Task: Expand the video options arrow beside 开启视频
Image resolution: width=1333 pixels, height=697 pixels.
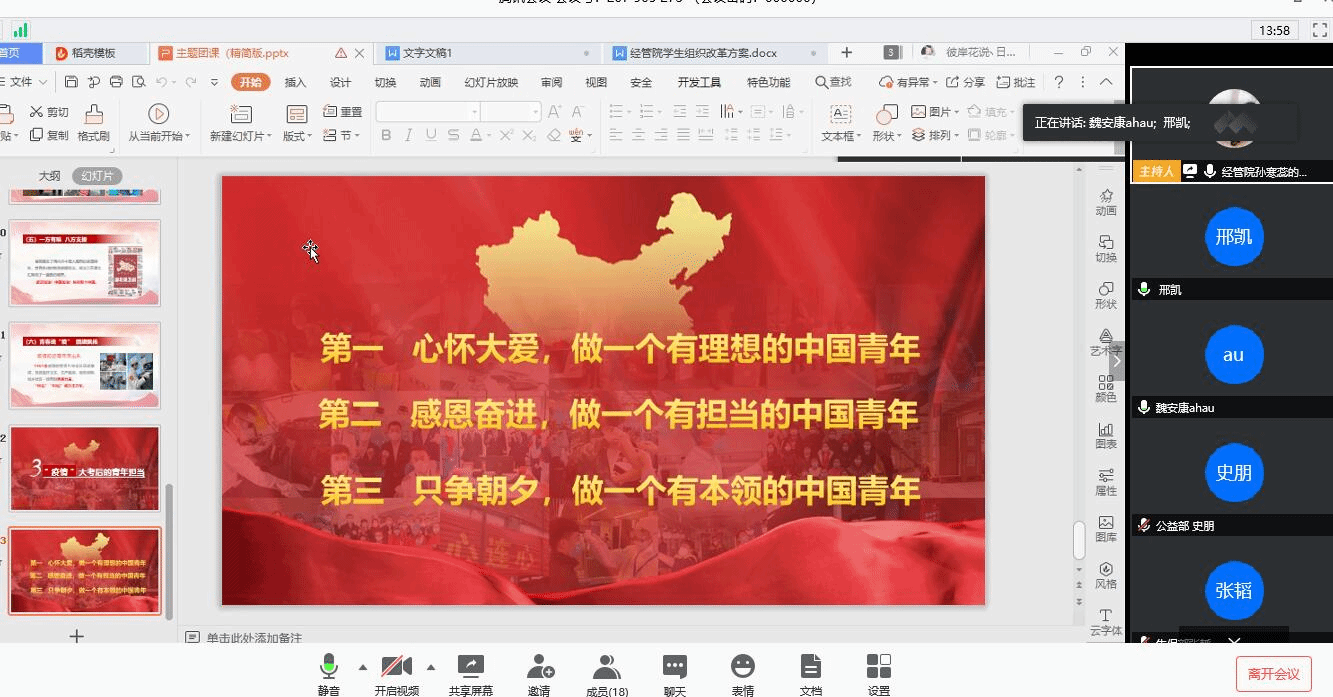Action: (431, 667)
